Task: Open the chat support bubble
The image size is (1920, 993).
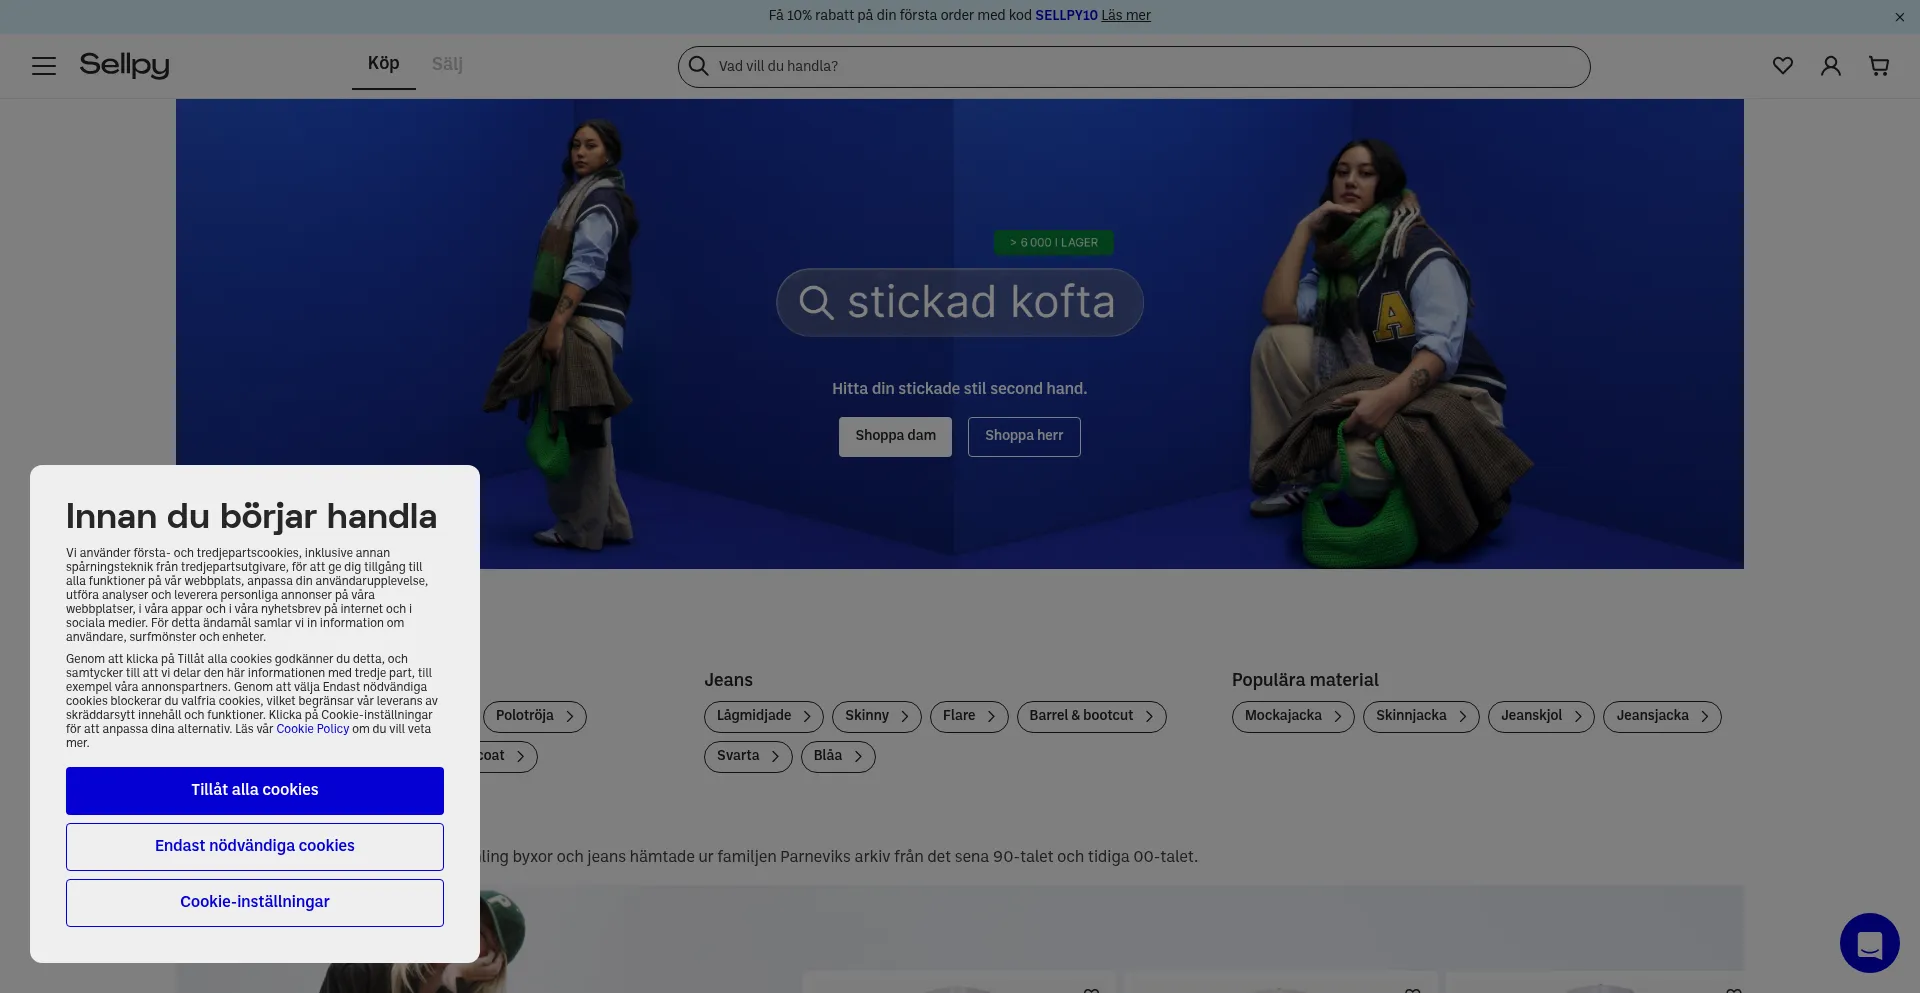Action: click(1868, 942)
